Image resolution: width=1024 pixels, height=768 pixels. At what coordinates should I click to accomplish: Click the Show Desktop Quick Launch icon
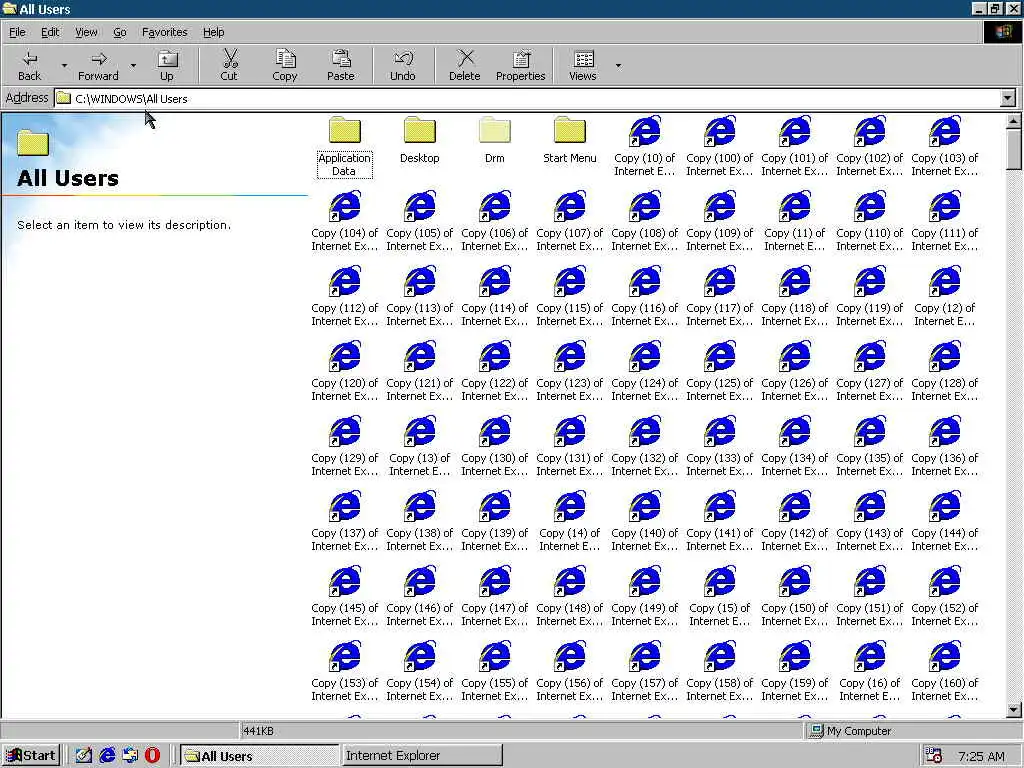[84, 756]
